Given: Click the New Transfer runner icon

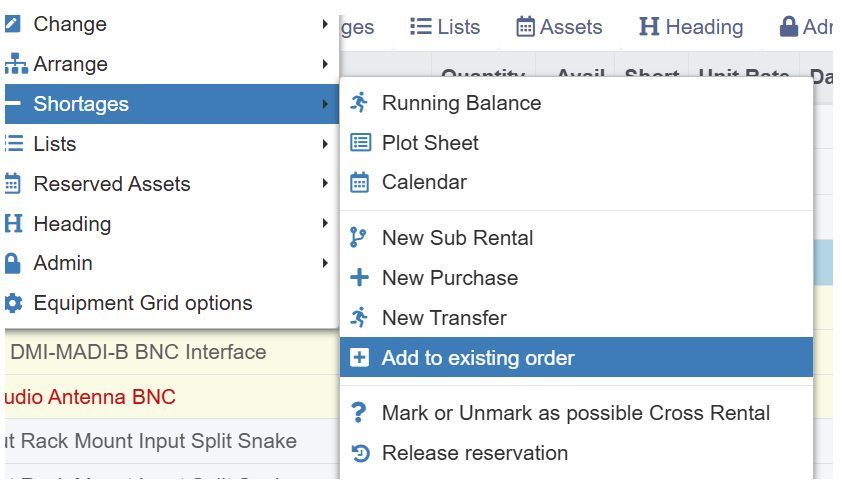Looking at the screenshot, I should (x=360, y=318).
